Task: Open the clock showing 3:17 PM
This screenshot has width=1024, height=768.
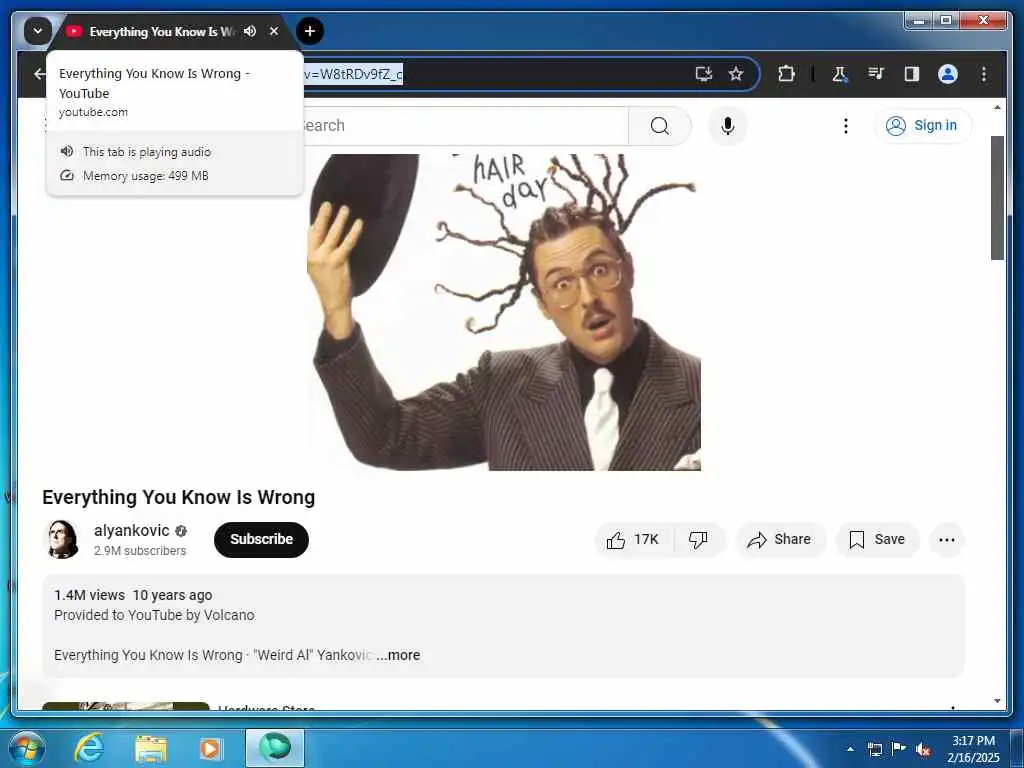Action: [x=973, y=749]
